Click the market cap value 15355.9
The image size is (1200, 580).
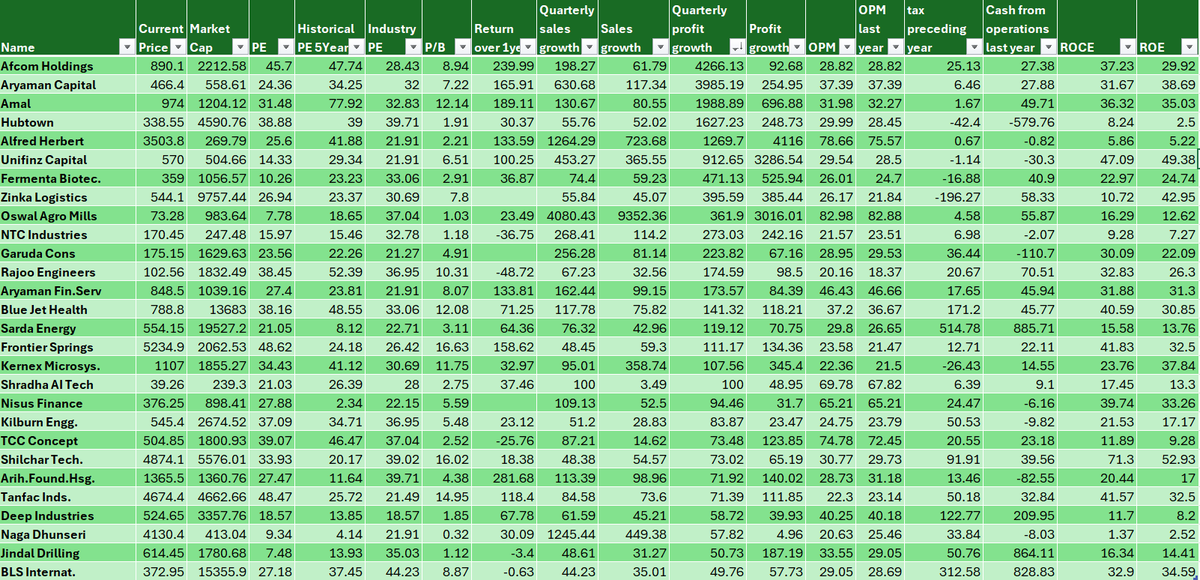223,572
